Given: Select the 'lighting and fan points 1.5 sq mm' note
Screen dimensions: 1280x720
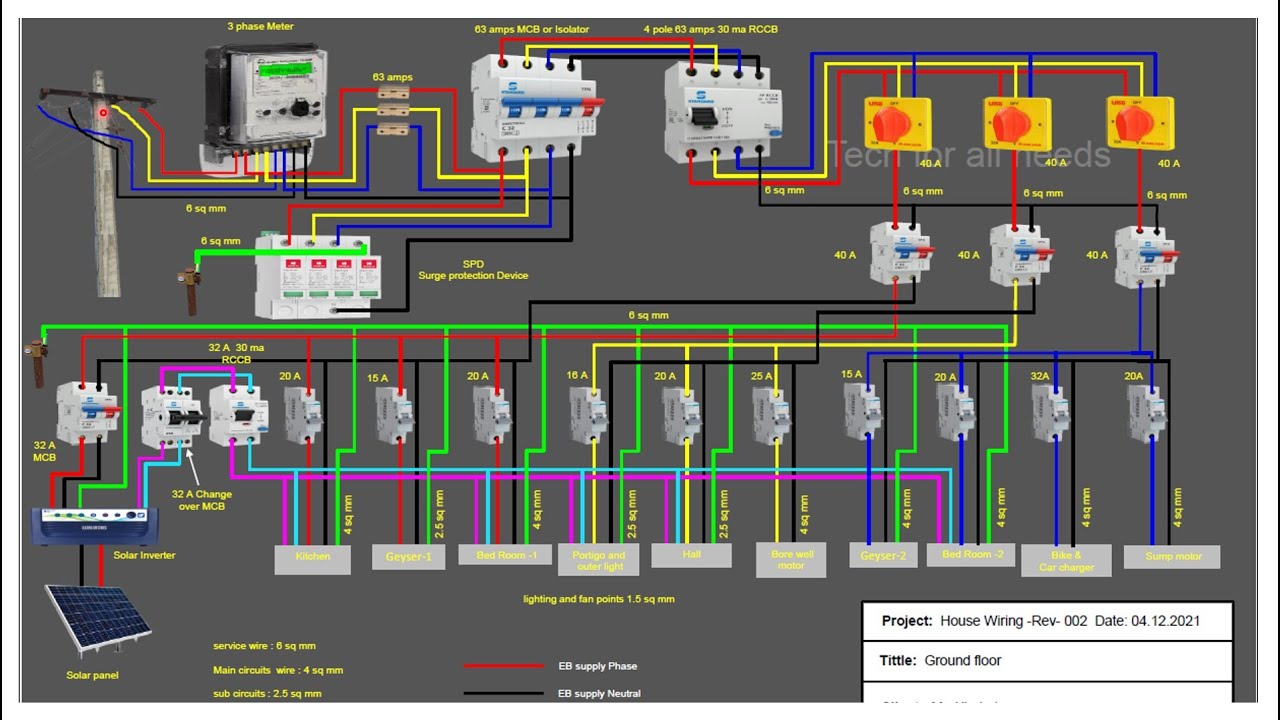Looking at the screenshot, I should pos(599,599).
